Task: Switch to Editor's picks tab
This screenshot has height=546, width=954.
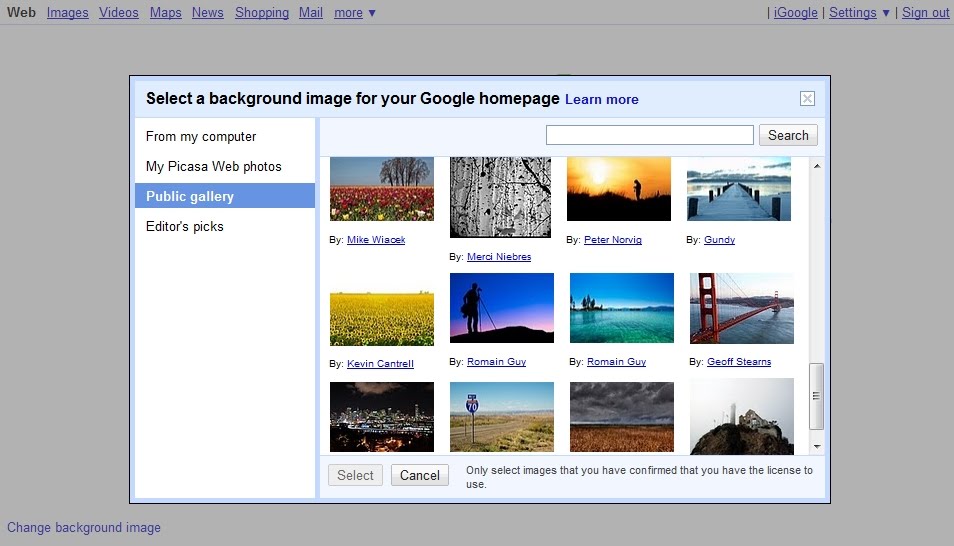Action: [225, 226]
